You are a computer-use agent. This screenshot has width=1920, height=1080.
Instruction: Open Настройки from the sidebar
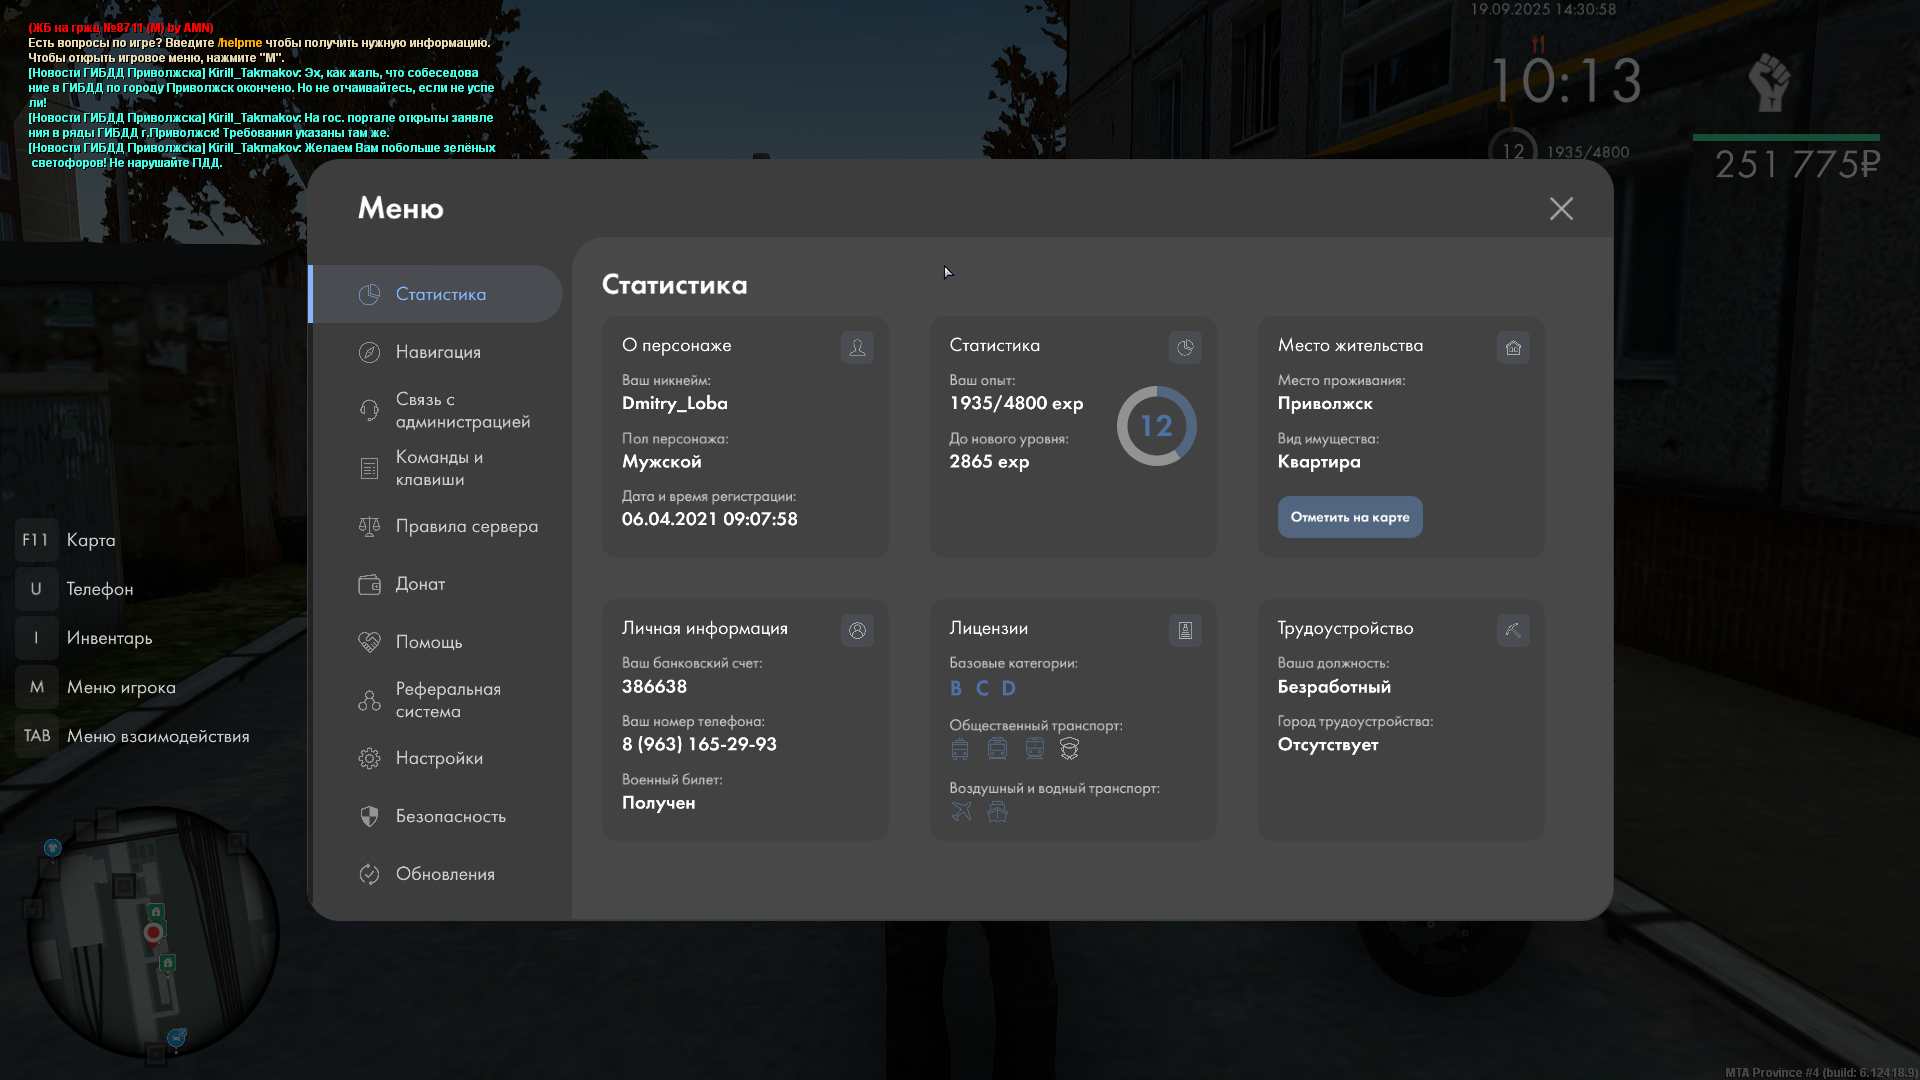[438, 758]
